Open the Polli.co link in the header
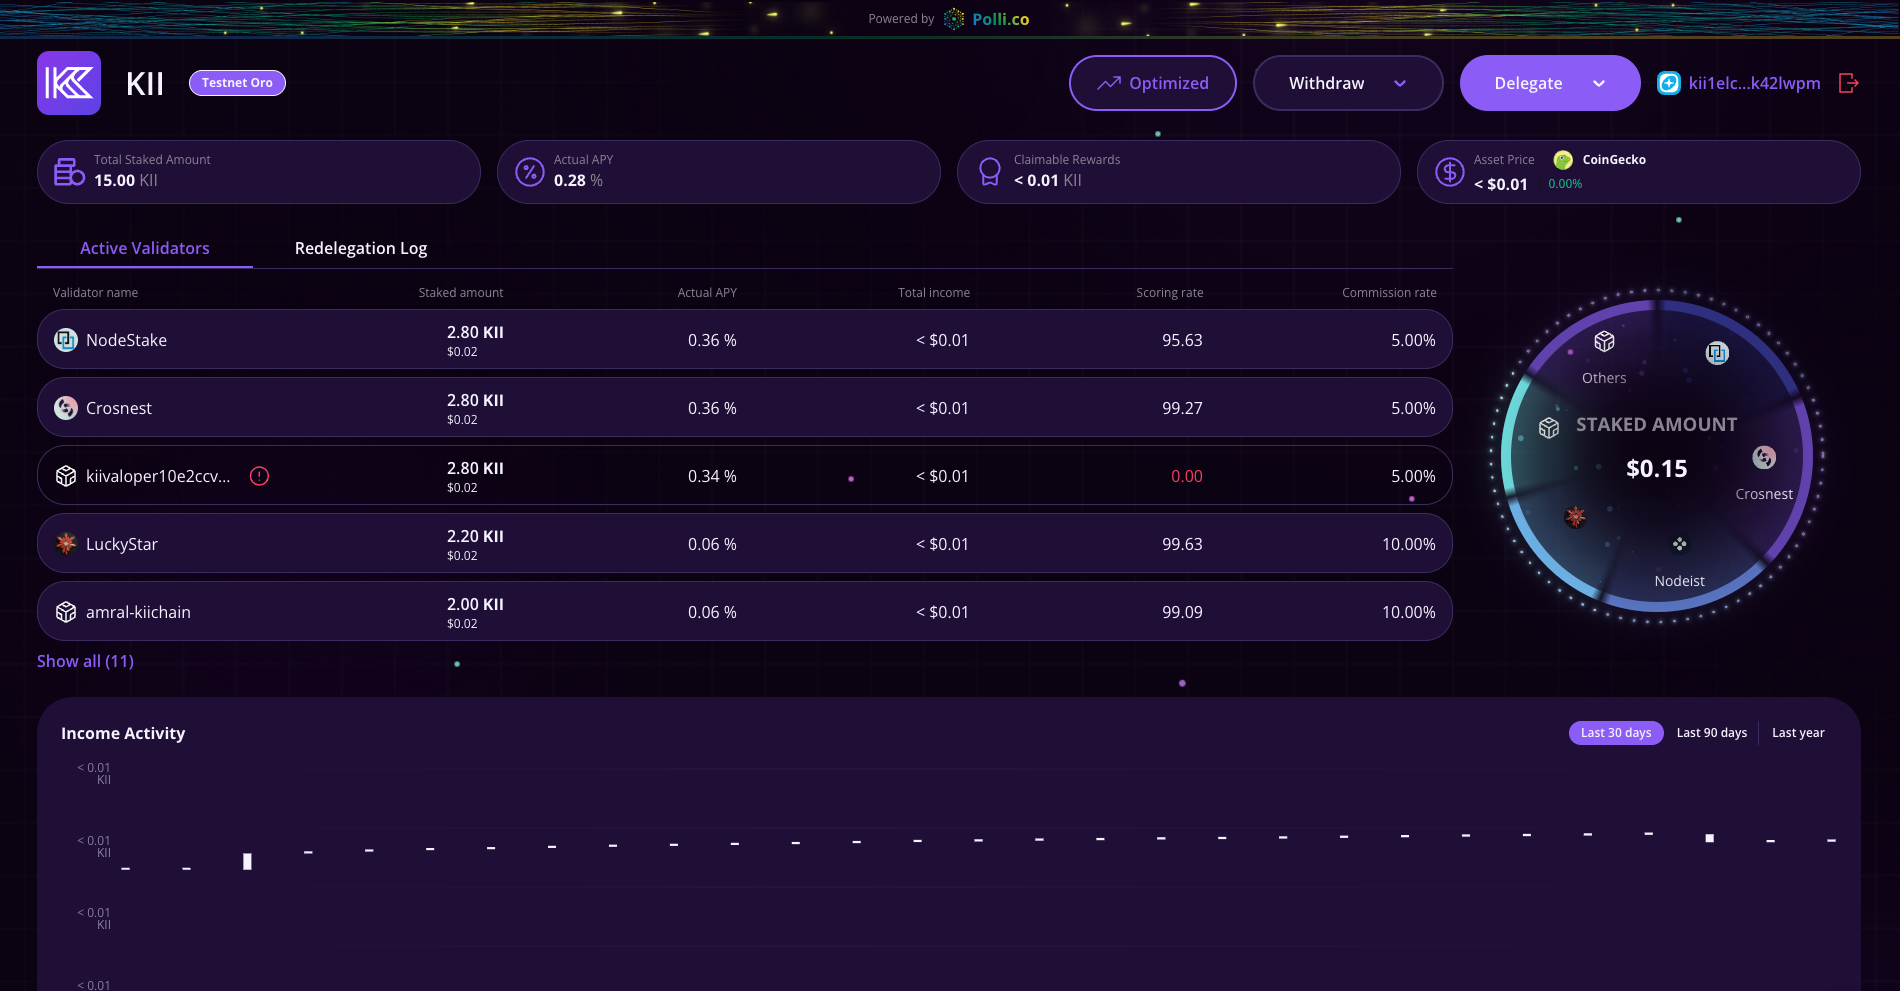The width and height of the screenshot is (1900, 991). click(998, 18)
